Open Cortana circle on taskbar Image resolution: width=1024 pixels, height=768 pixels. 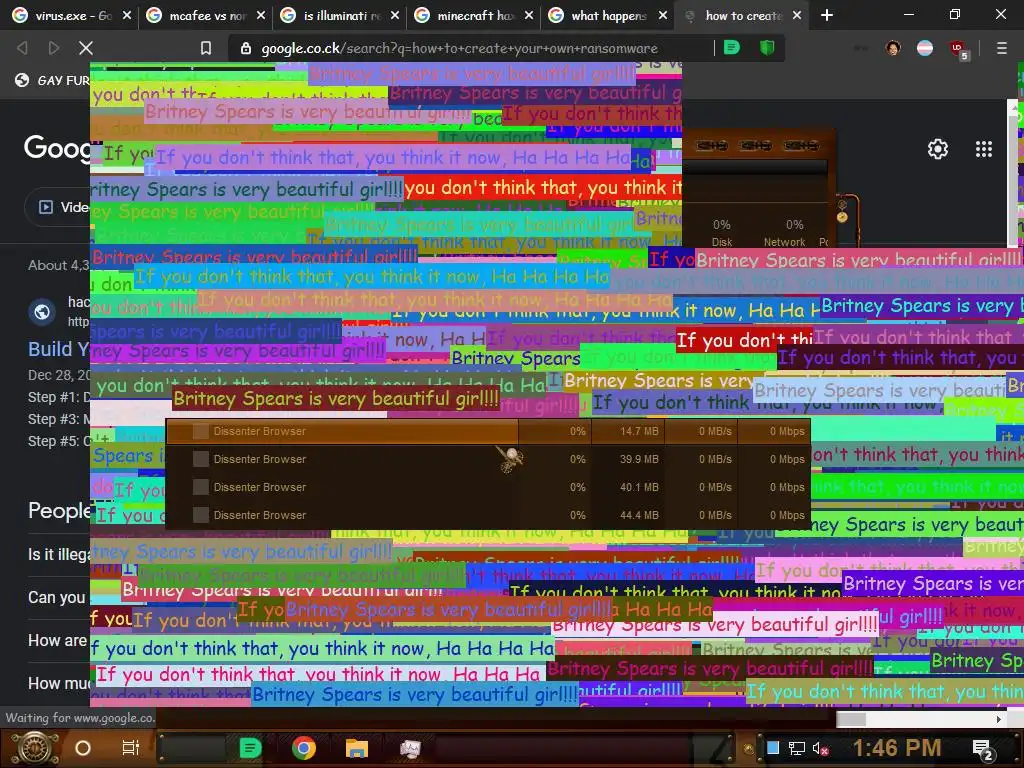click(x=83, y=748)
